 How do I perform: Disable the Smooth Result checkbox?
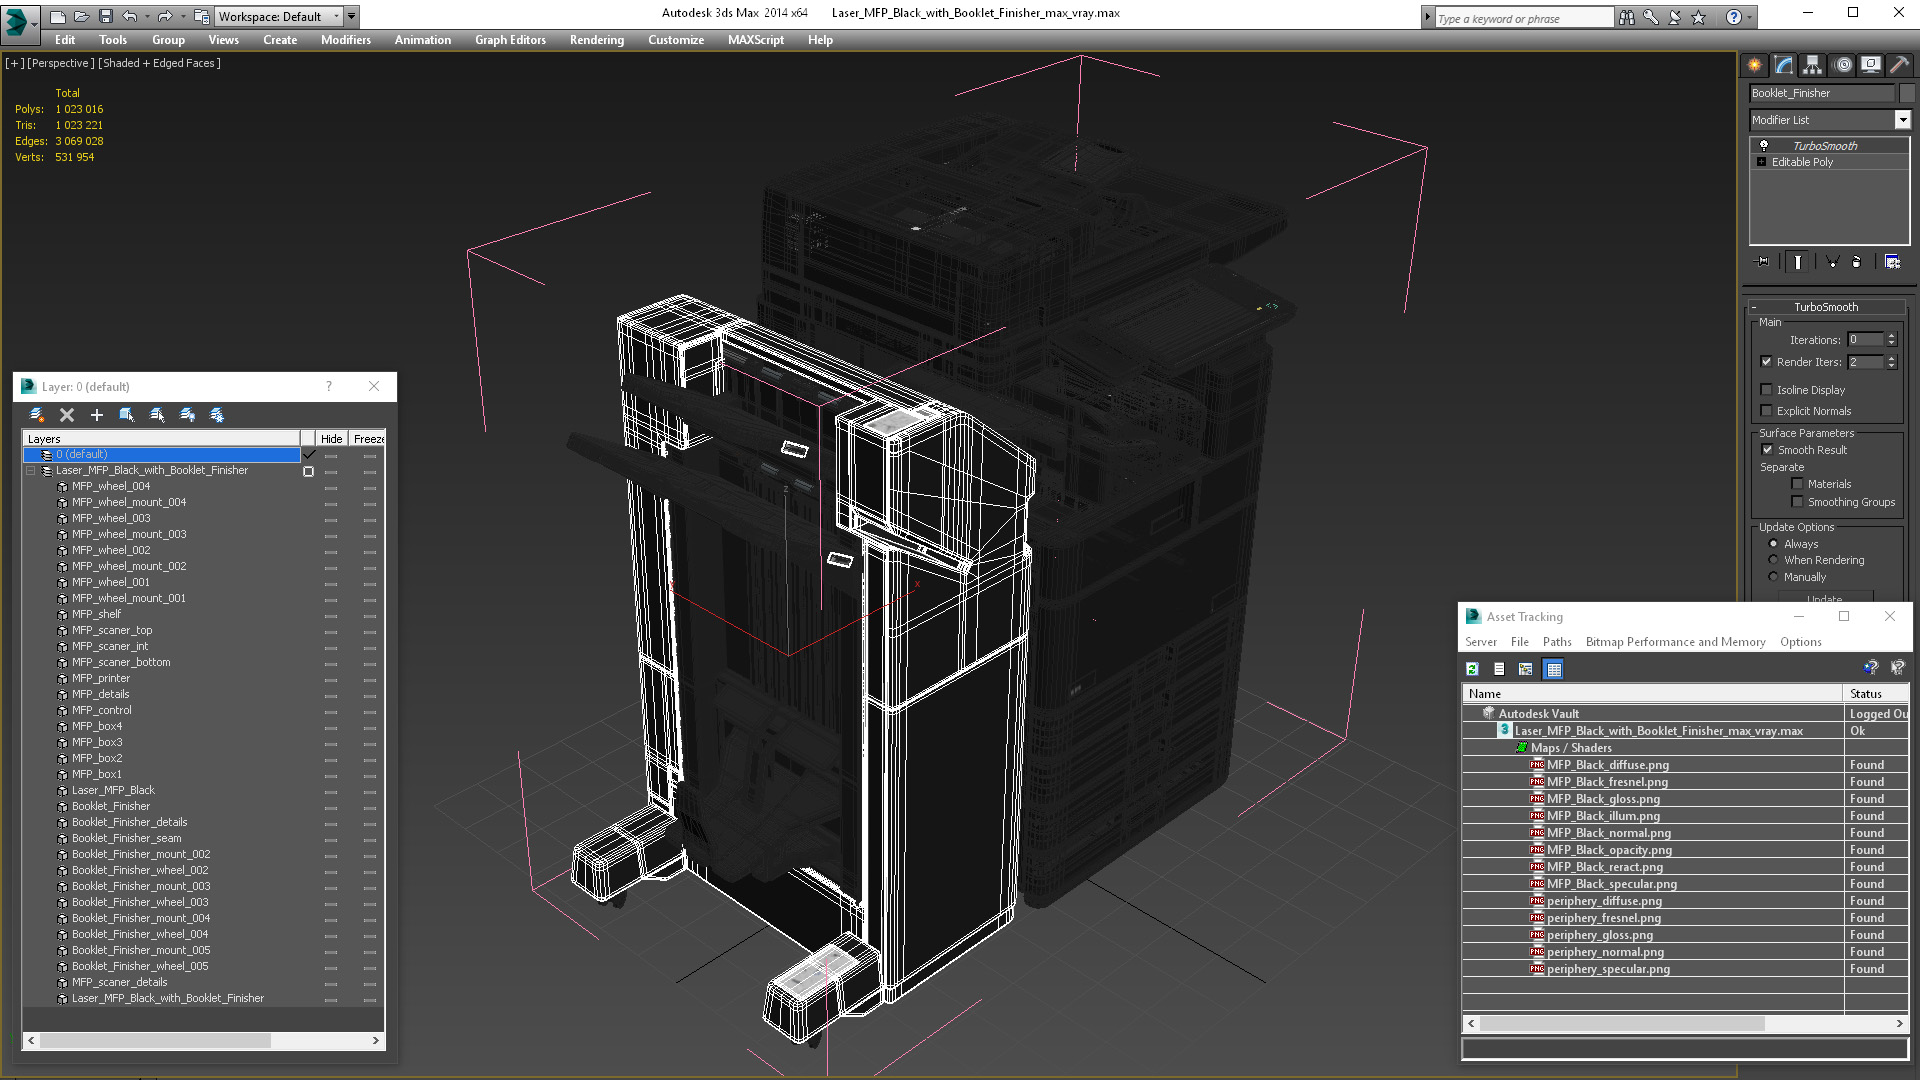1767,450
